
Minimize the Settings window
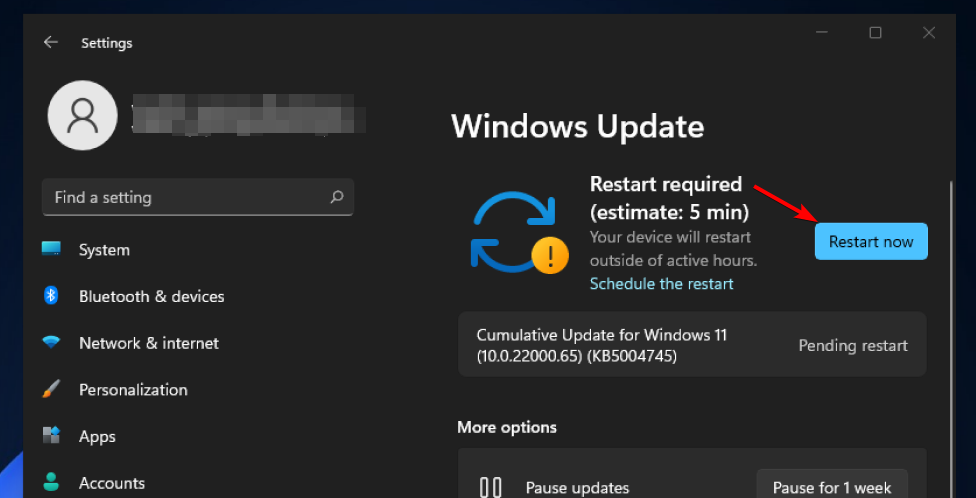822,32
